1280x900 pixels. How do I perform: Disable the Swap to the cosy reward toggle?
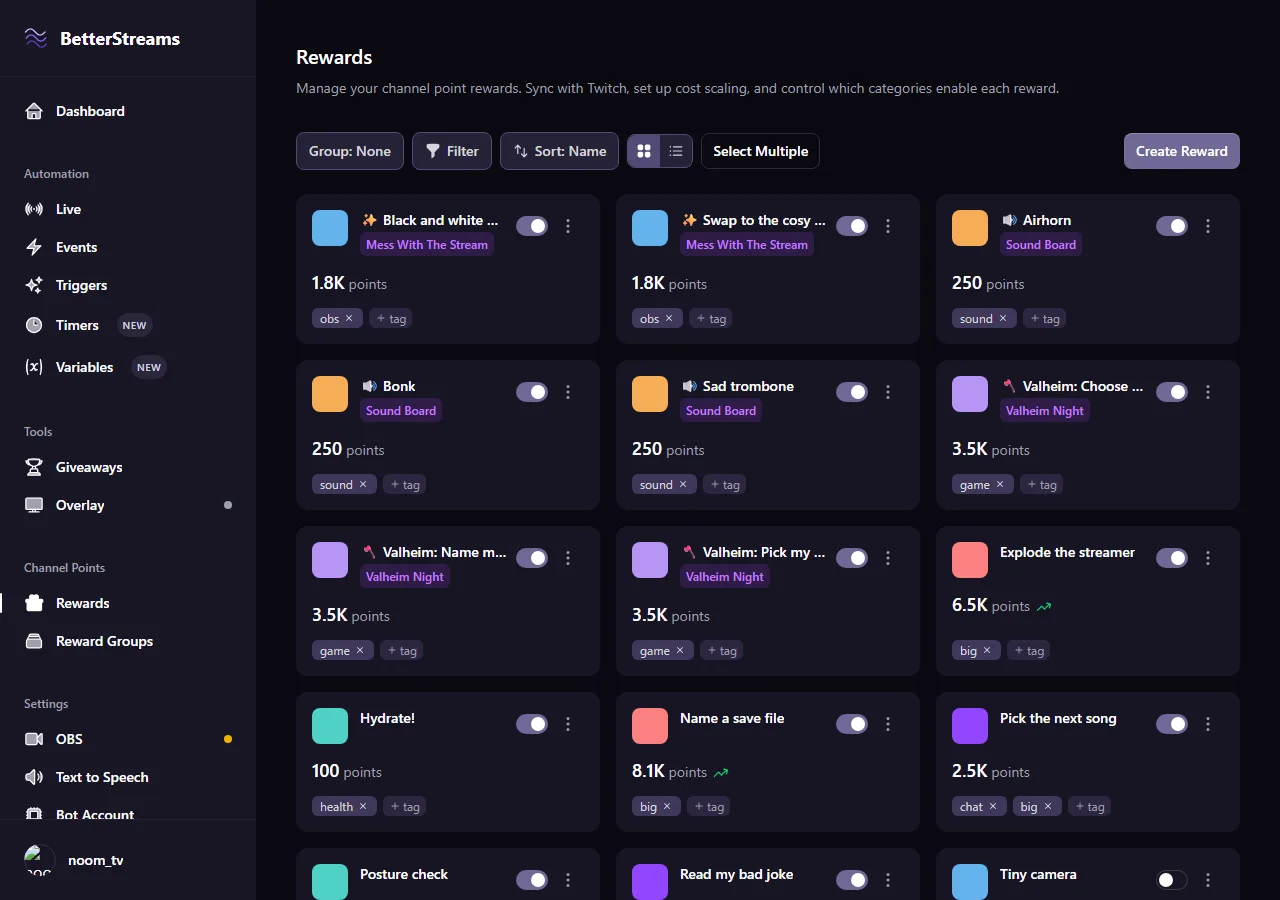852,226
